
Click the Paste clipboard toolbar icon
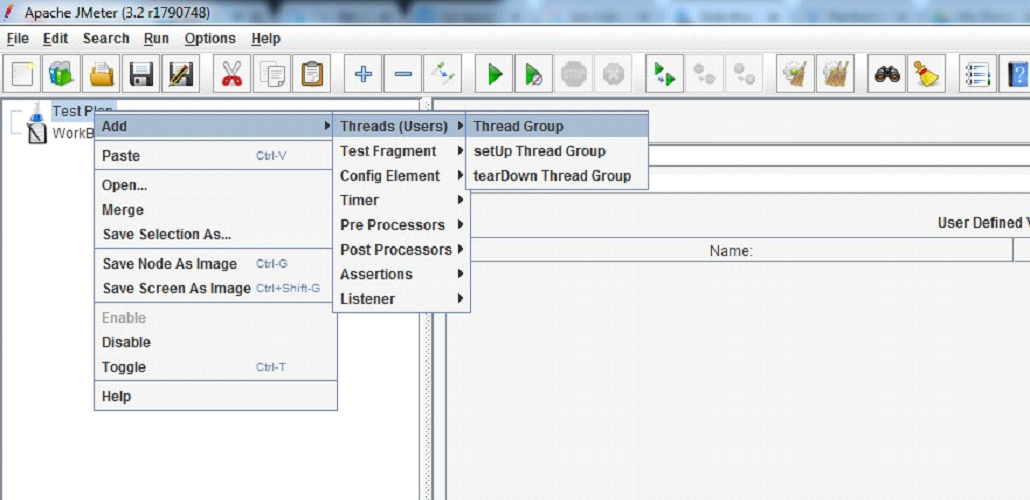click(311, 74)
